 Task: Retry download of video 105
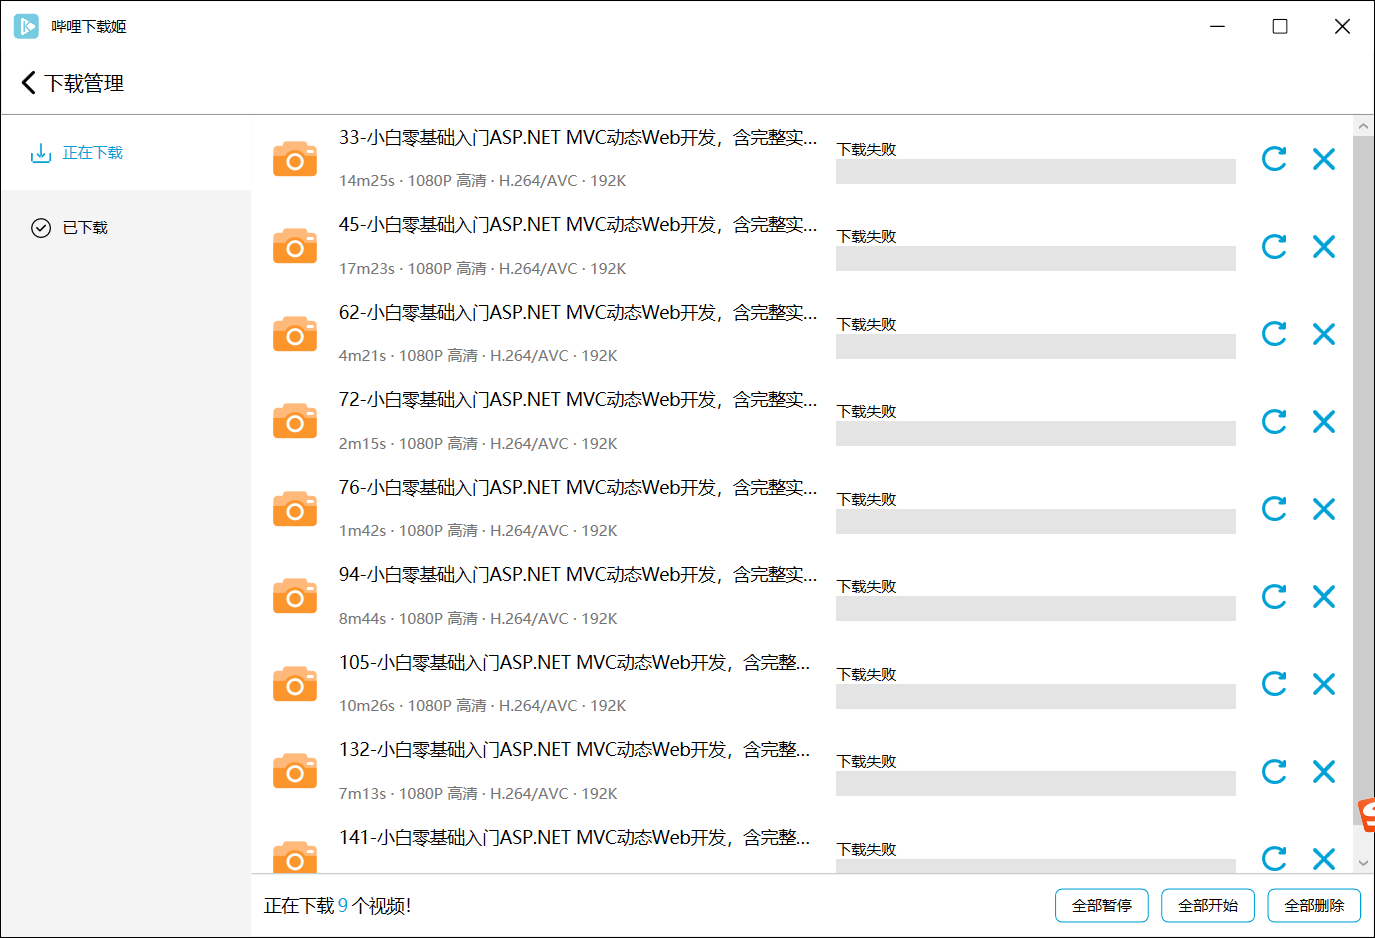click(x=1274, y=684)
